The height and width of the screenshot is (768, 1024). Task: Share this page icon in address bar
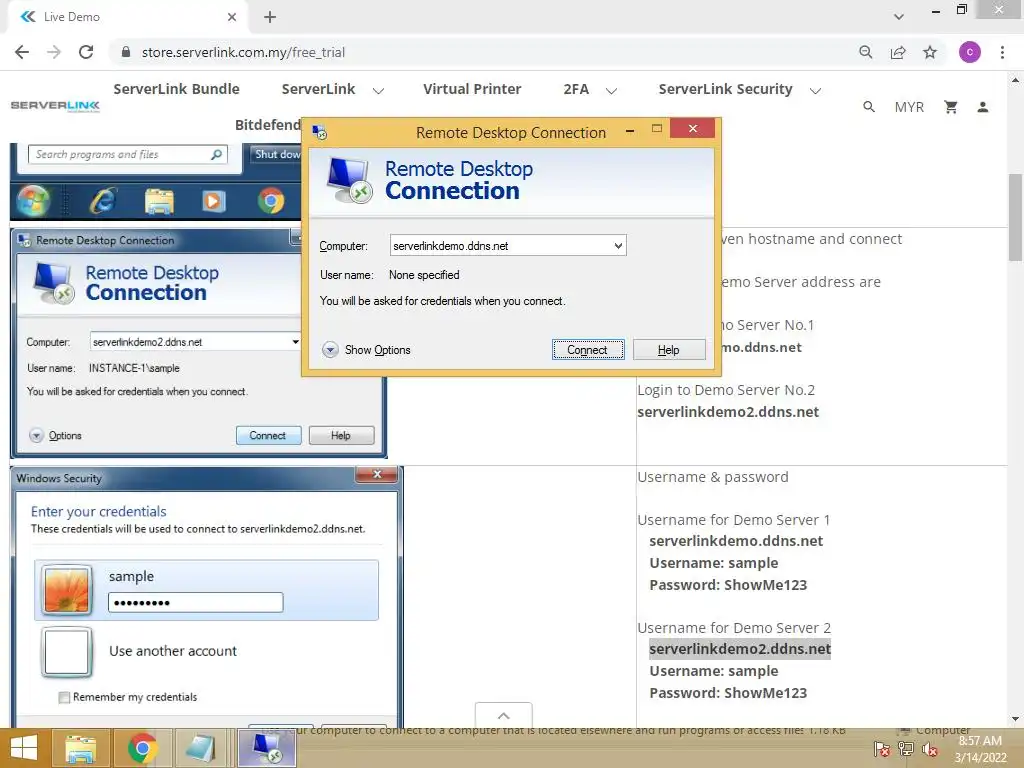pyautogui.click(x=898, y=52)
